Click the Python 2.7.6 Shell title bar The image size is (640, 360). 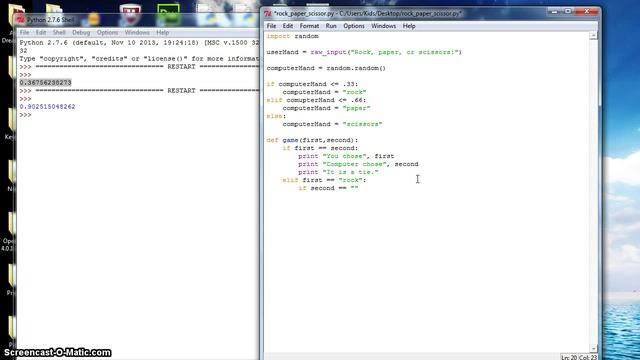pyautogui.click(x=137, y=20)
